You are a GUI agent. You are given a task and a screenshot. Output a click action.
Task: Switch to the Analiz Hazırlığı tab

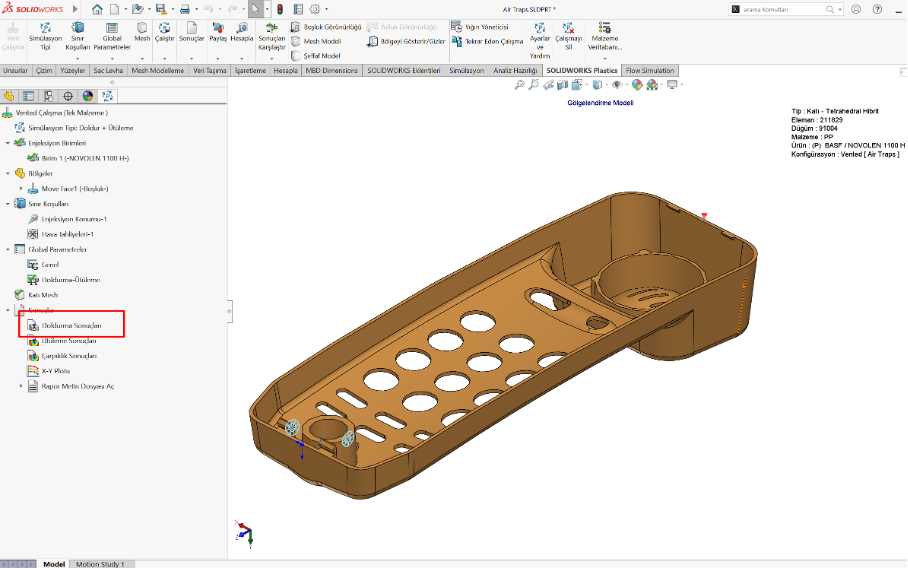515,70
